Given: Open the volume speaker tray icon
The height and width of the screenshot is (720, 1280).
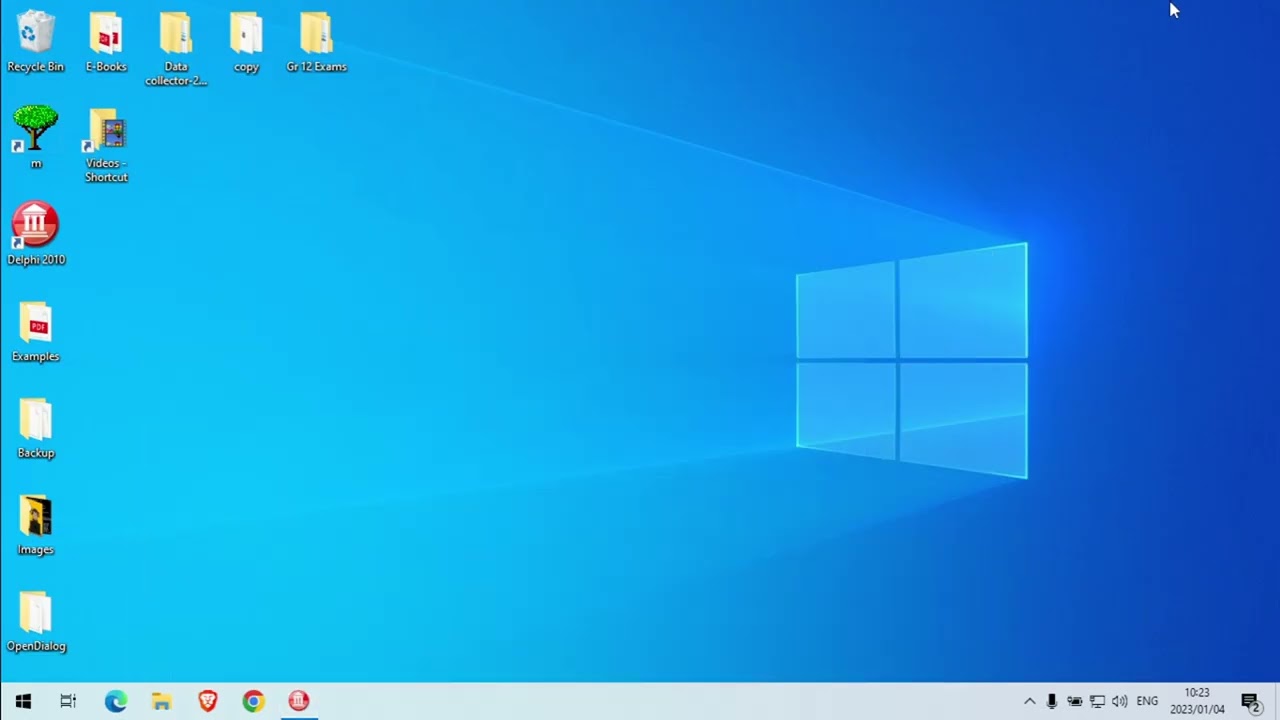Looking at the screenshot, I should click(x=1119, y=701).
